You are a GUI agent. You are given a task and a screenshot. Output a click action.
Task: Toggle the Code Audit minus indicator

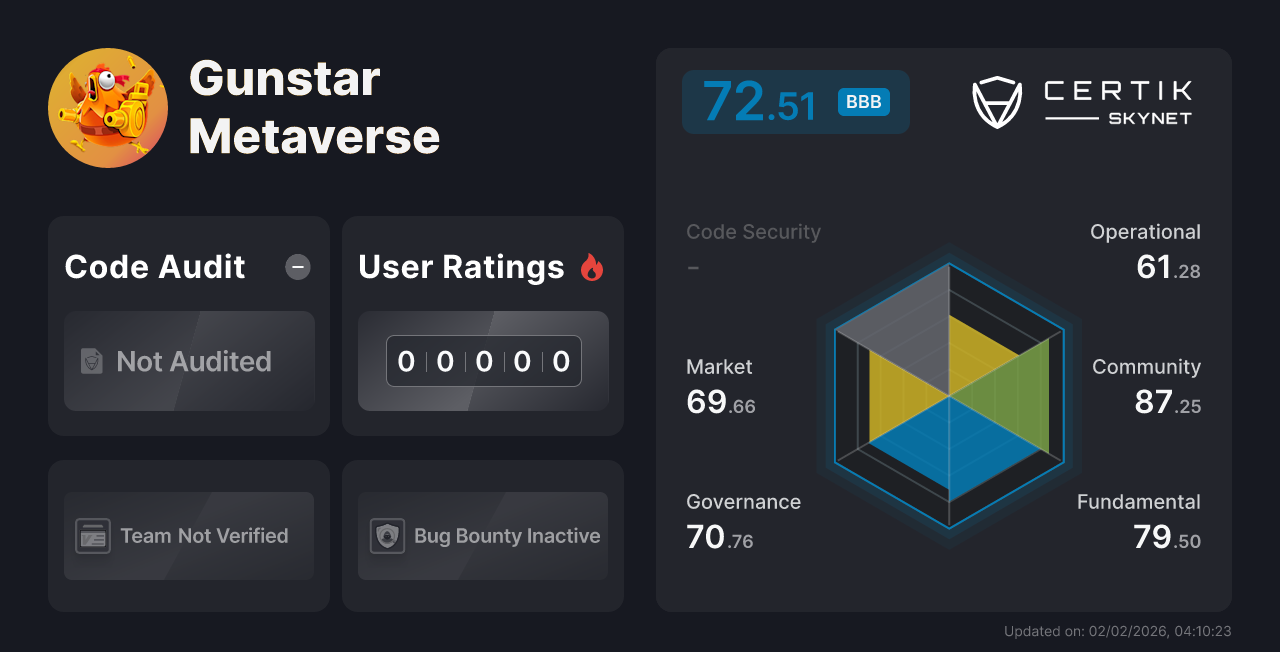(x=297, y=267)
